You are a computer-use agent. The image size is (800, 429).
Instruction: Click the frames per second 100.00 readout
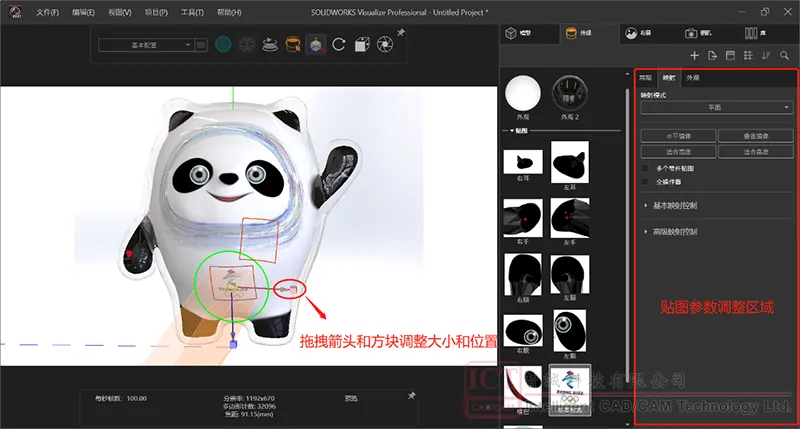point(121,398)
